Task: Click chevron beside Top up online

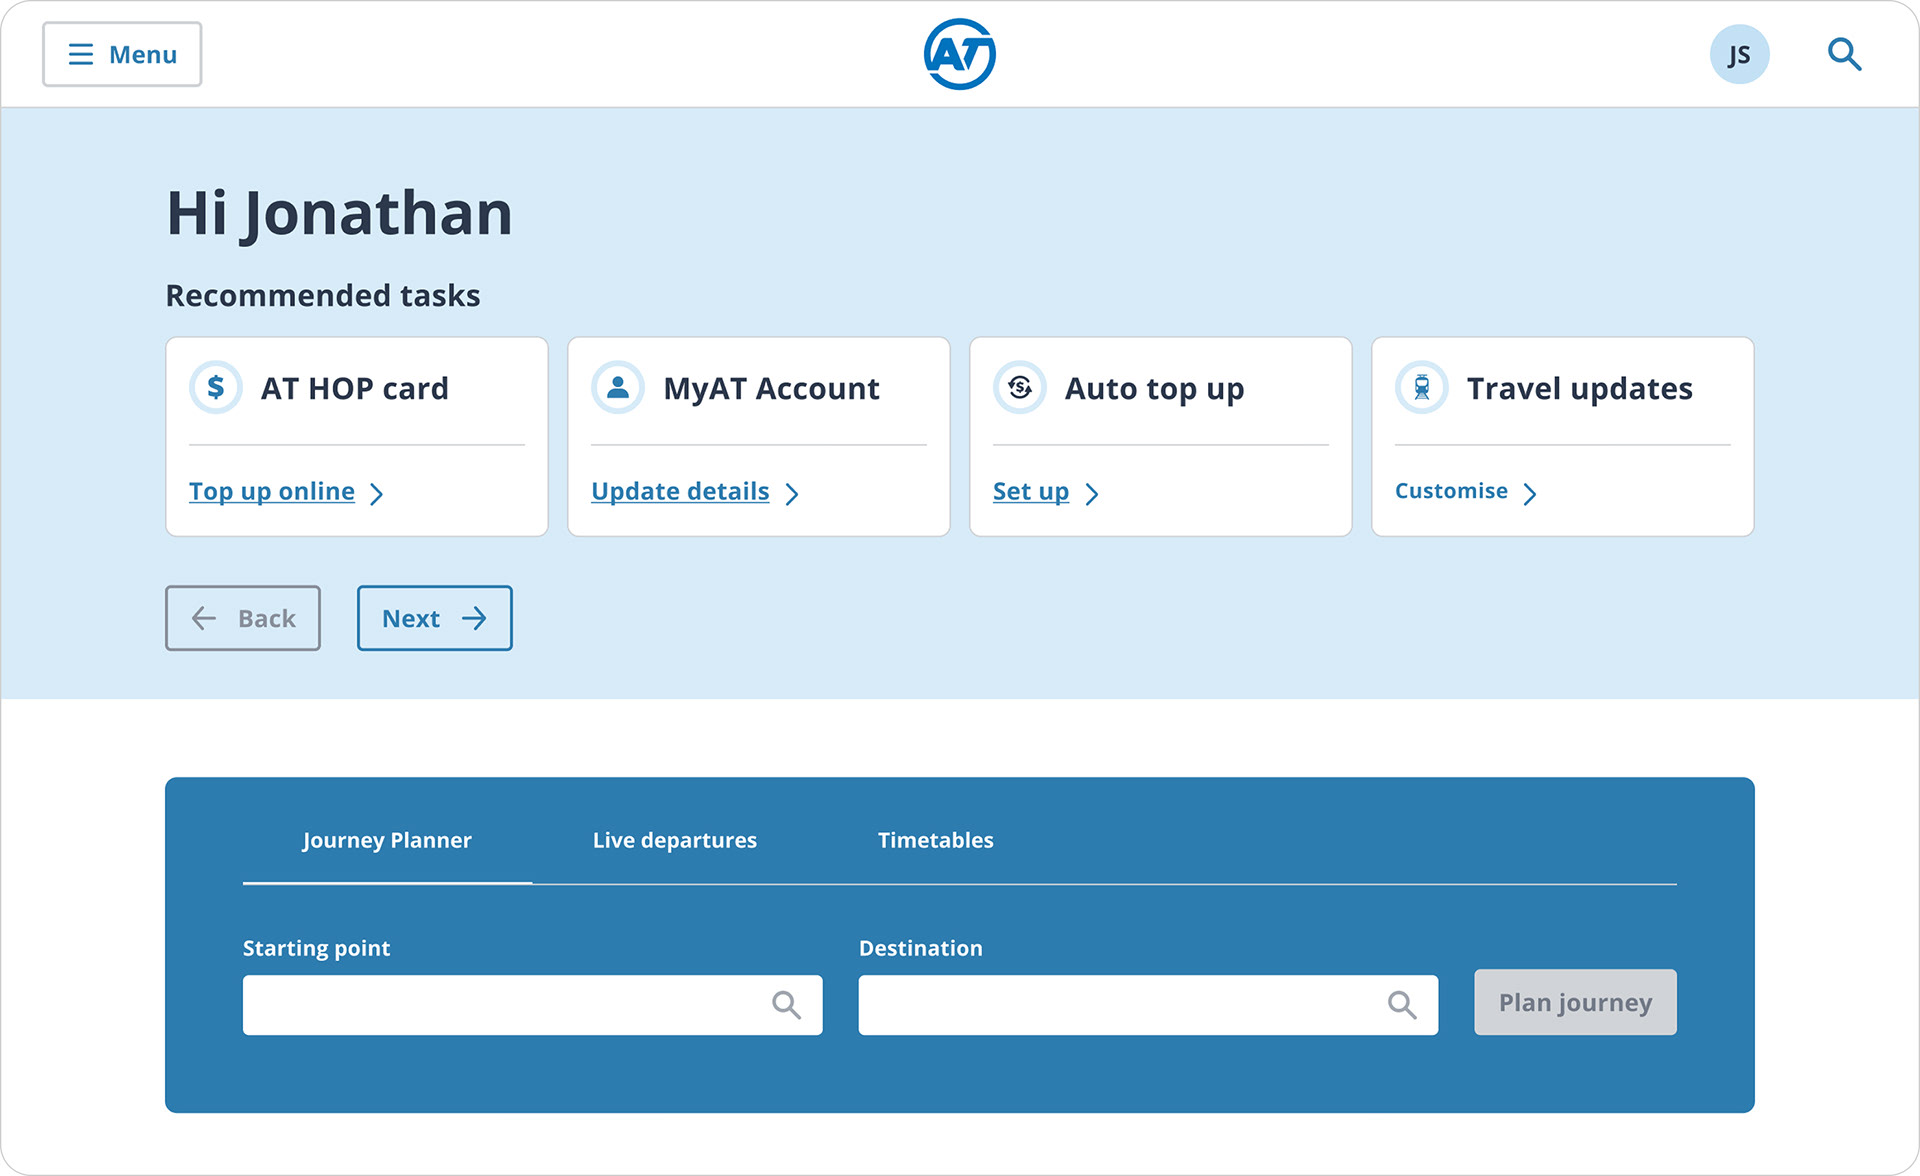Action: click(377, 494)
